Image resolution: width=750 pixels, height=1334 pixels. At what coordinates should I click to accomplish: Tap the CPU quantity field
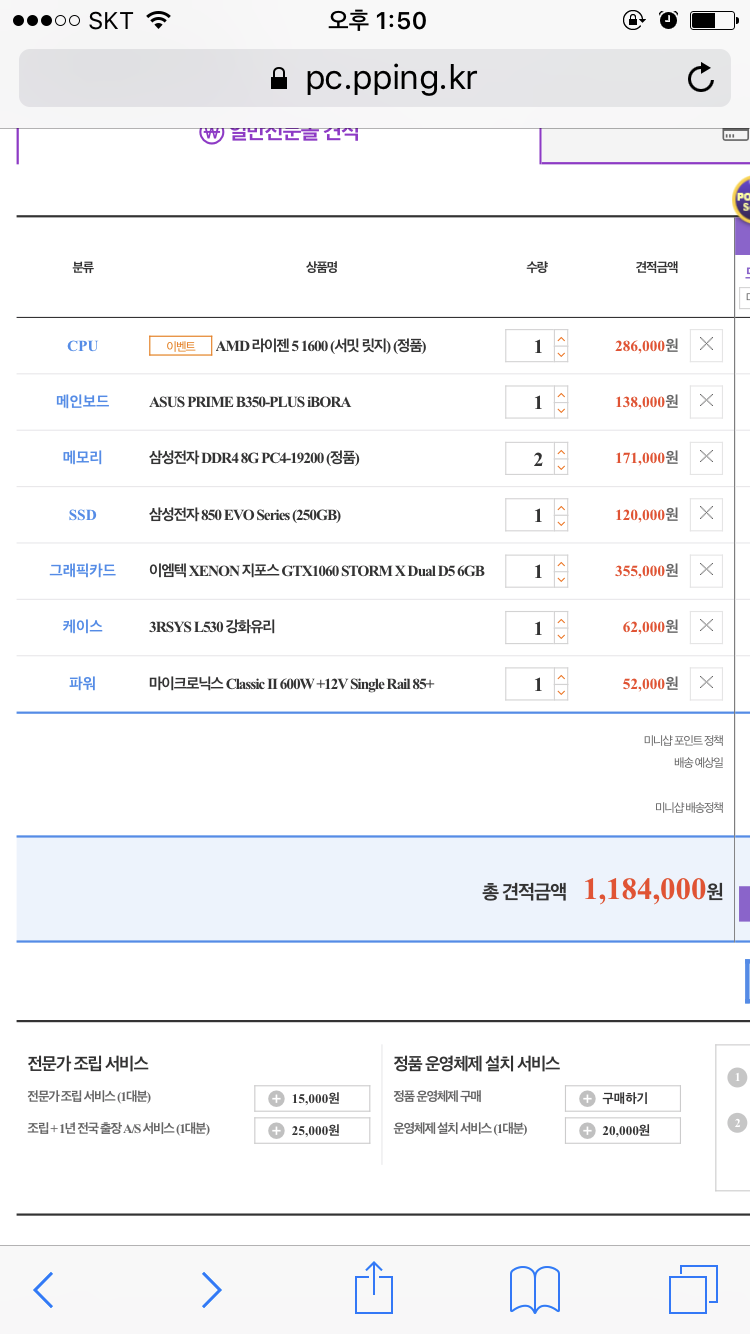pyautogui.click(x=529, y=346)
